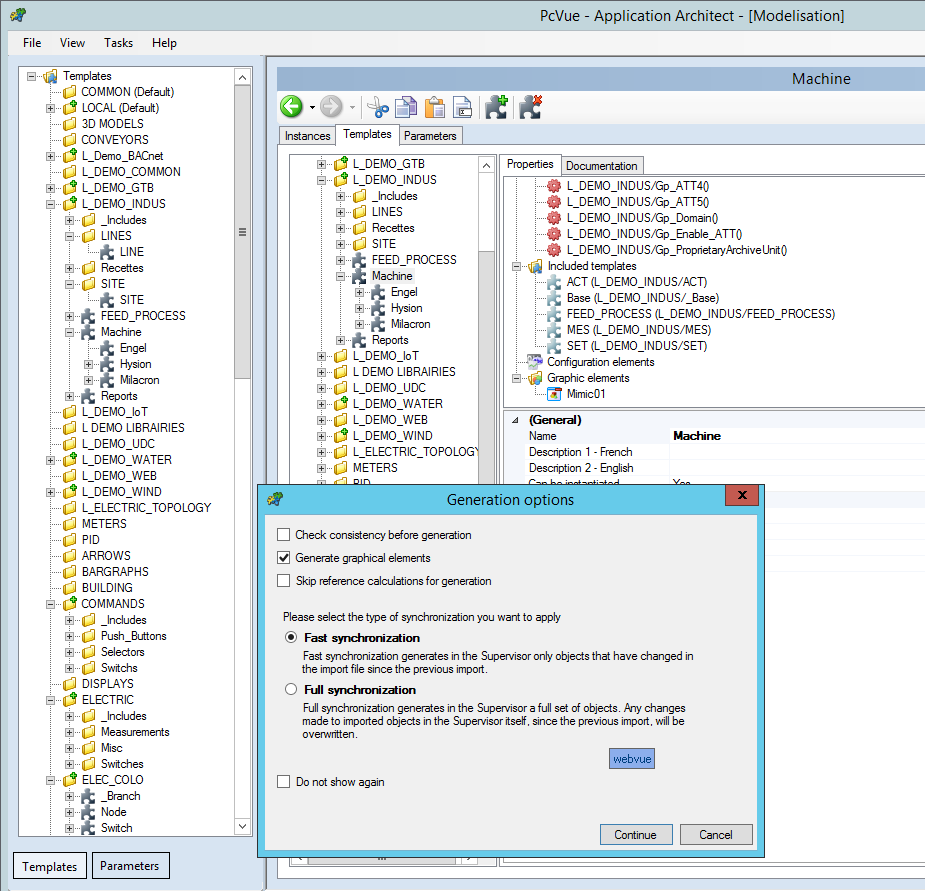Collapse the COMMANDS node in left tree

[51, 604]
